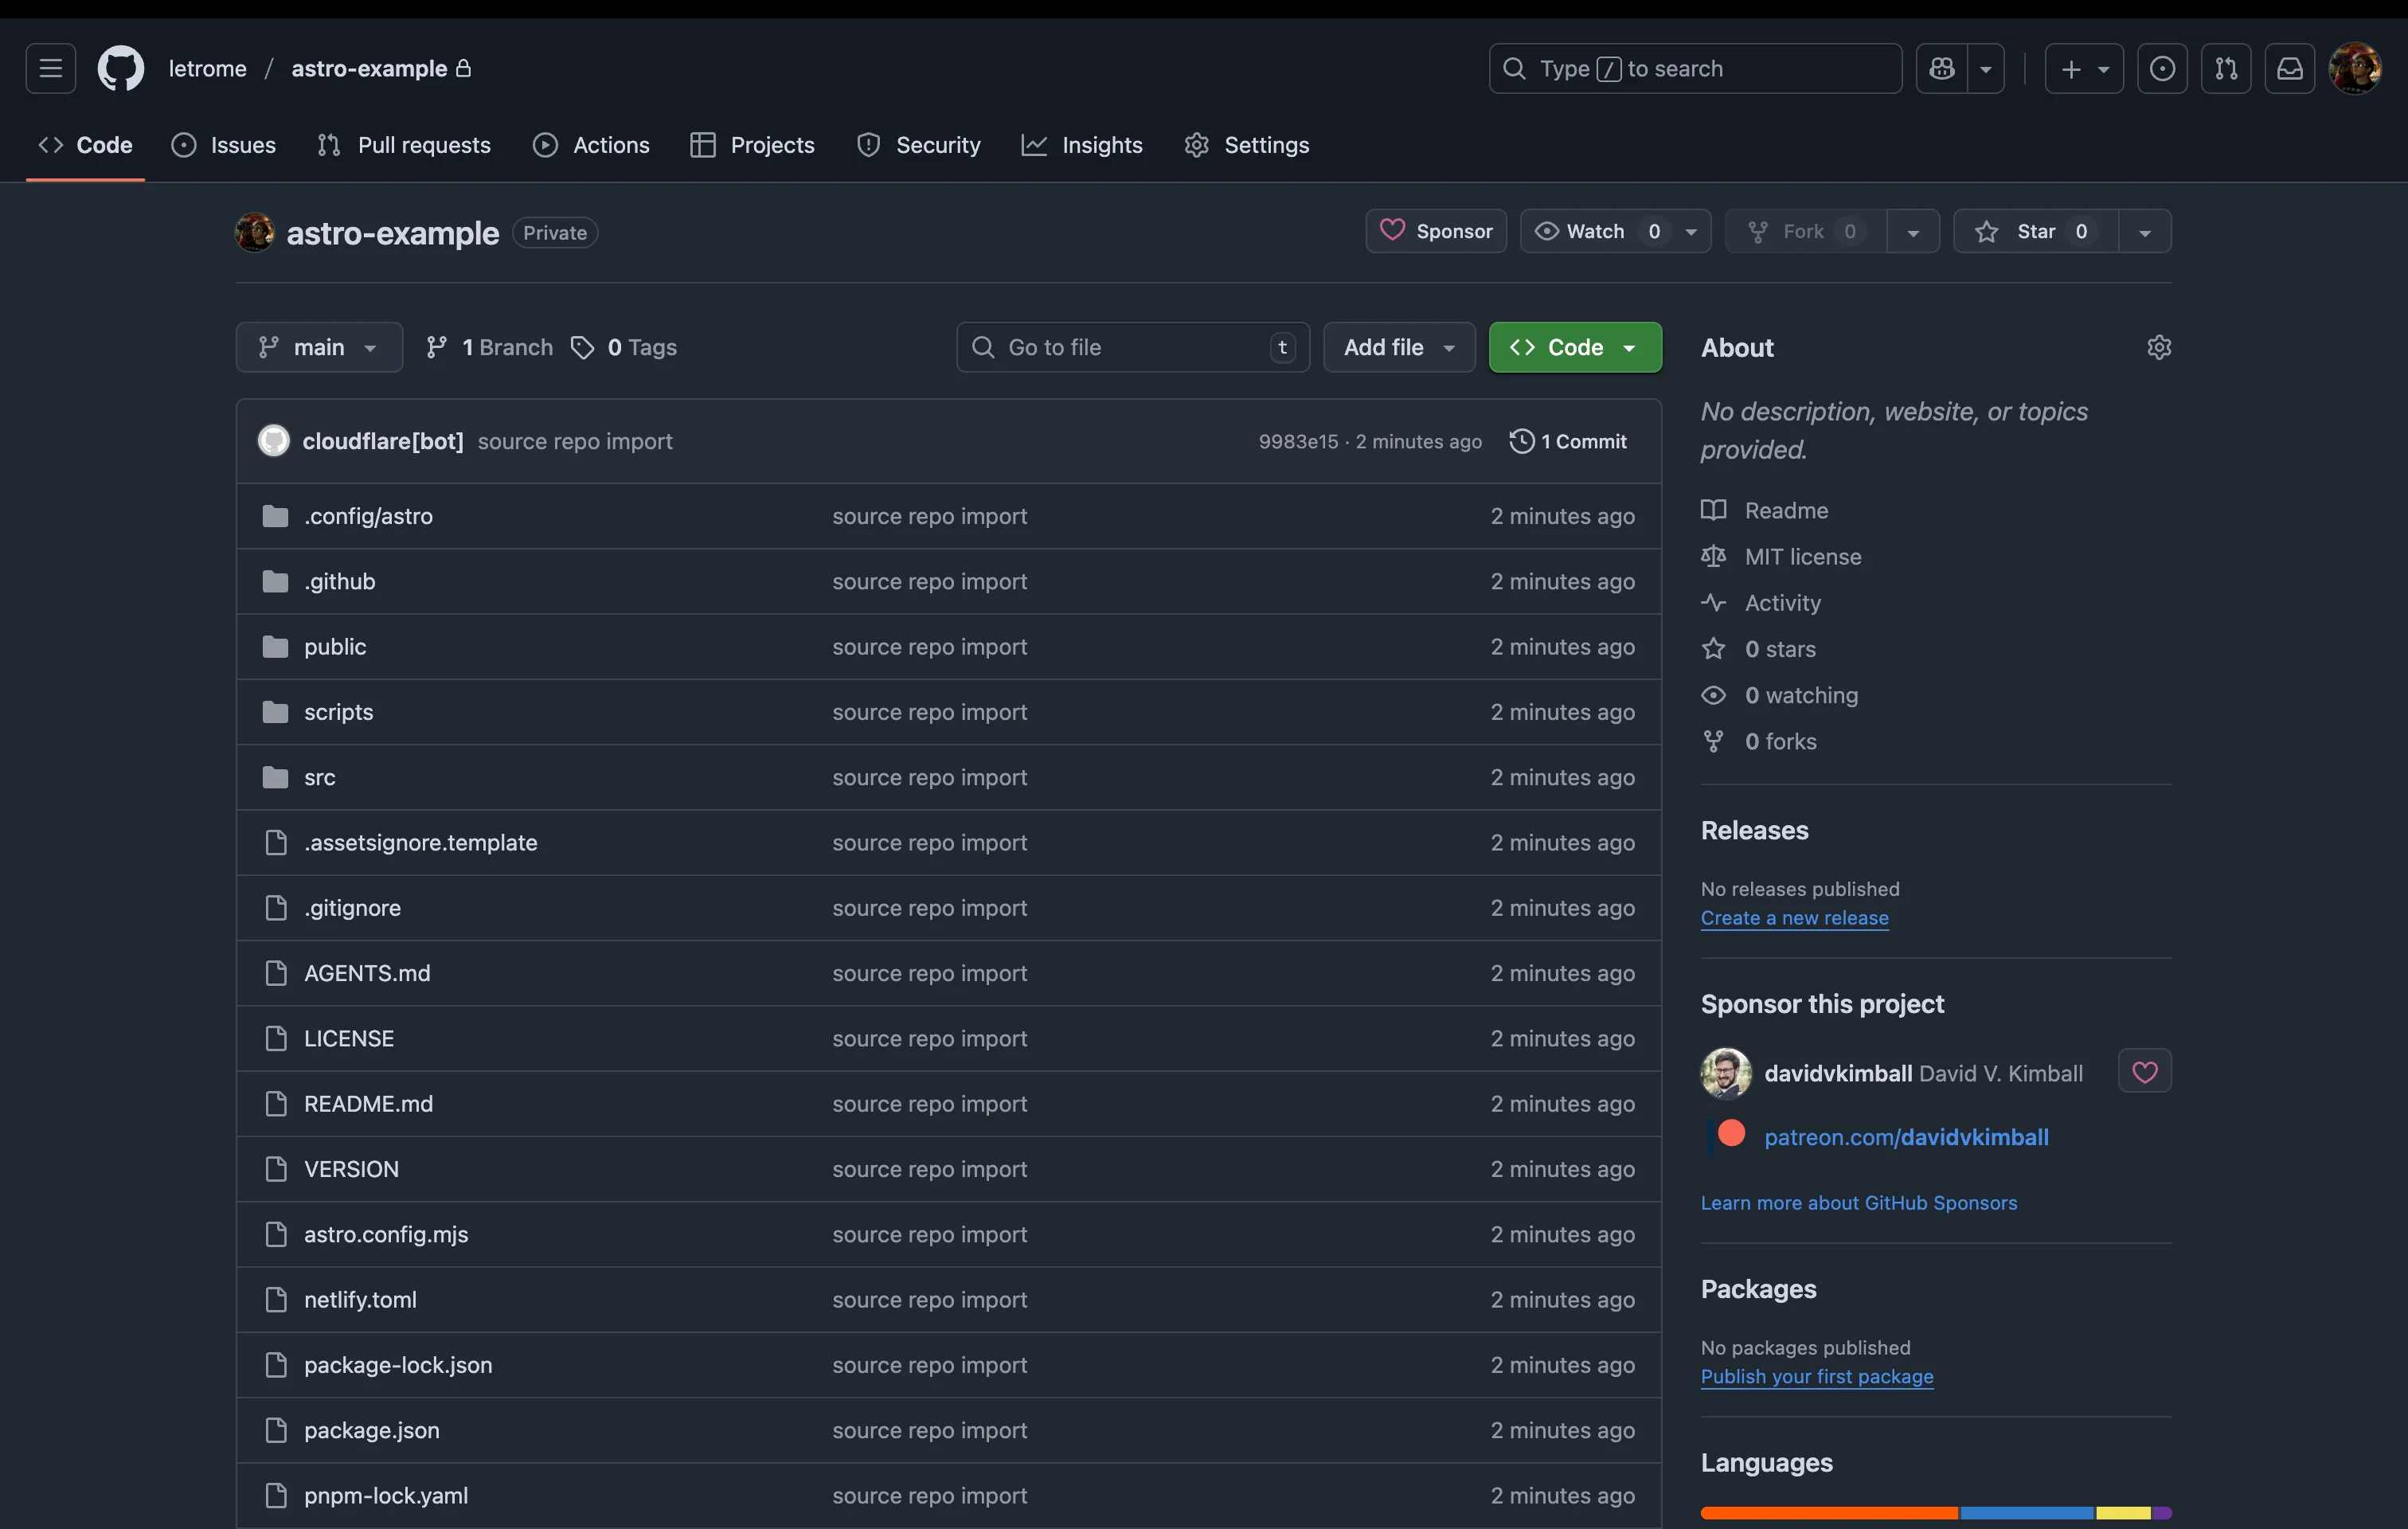Open the repository Settings tab
This screenshot has width=2408, height=1529.
pos(1247,145)
